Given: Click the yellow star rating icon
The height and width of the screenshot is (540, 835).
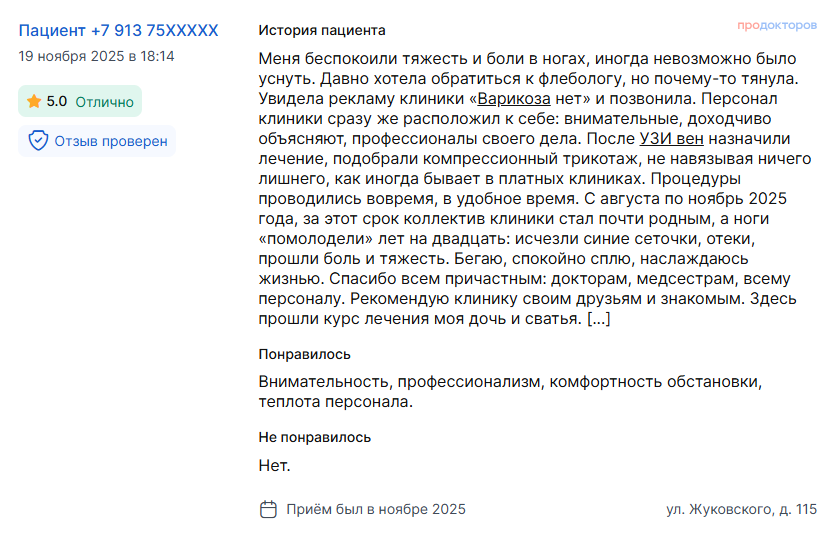Looking at the screenshot, I should coord(34,101).
